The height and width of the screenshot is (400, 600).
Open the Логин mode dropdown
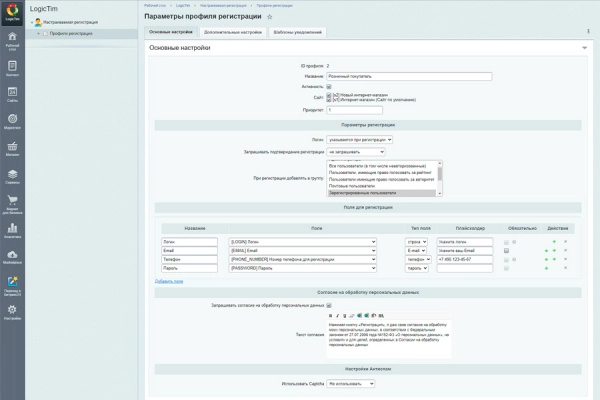[x=359, y=140]
